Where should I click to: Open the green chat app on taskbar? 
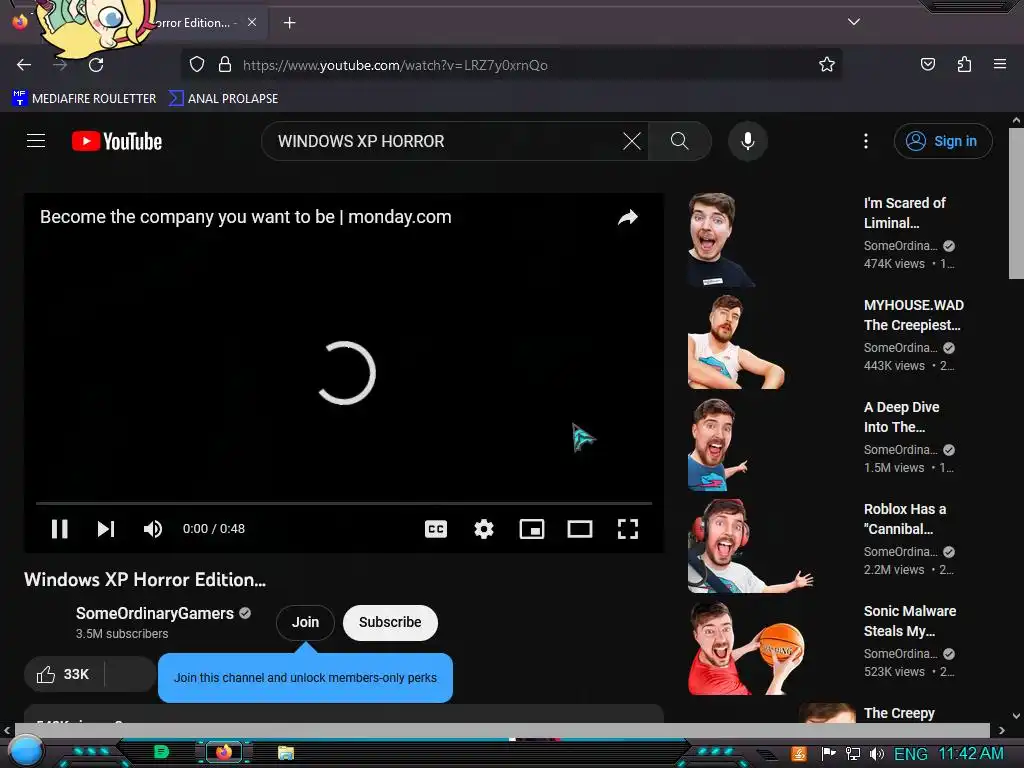161,752
